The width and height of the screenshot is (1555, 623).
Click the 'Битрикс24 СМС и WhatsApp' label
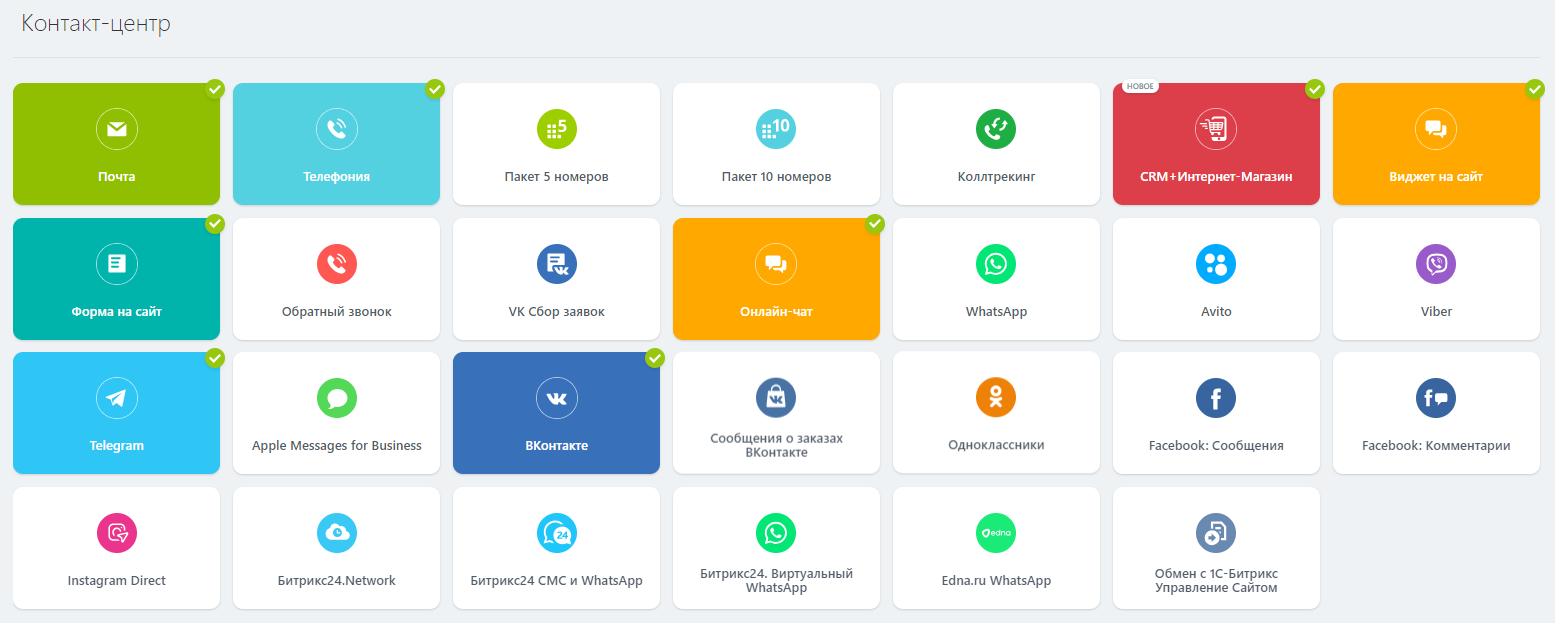[x=556, y=581]
